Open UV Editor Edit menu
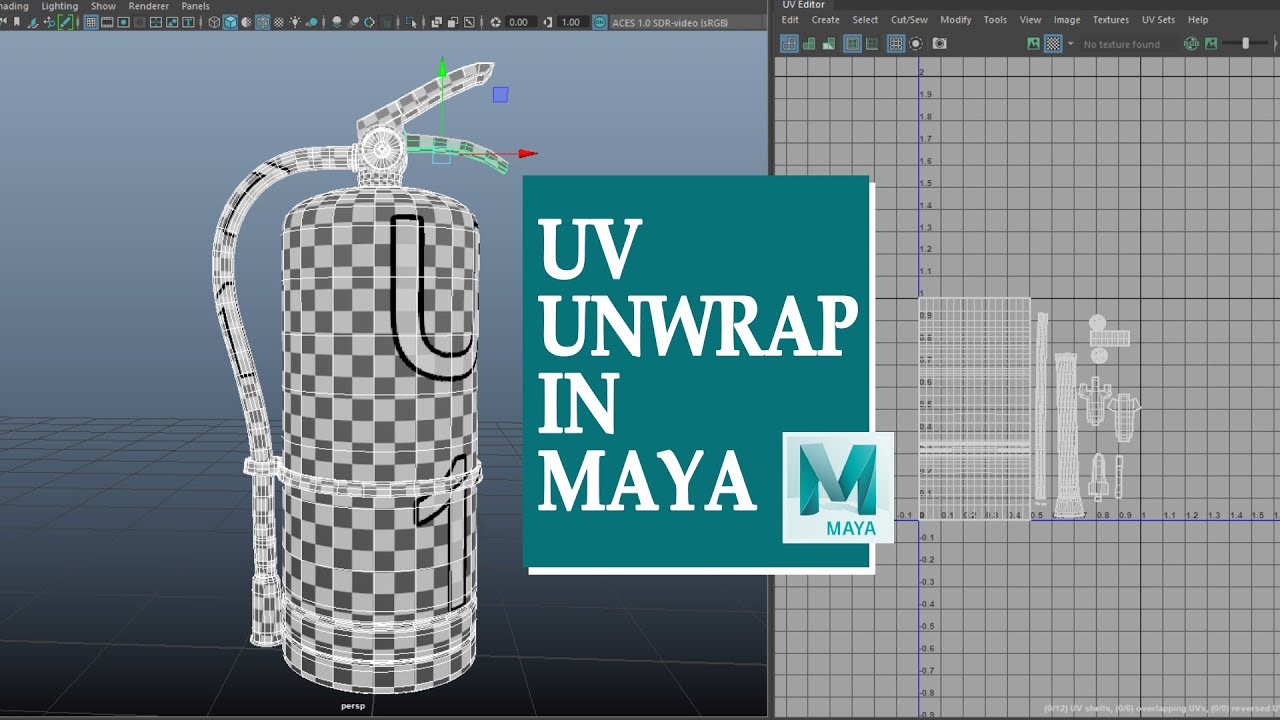This screenshot has height=720, width=1280. [x=790, y=20]
